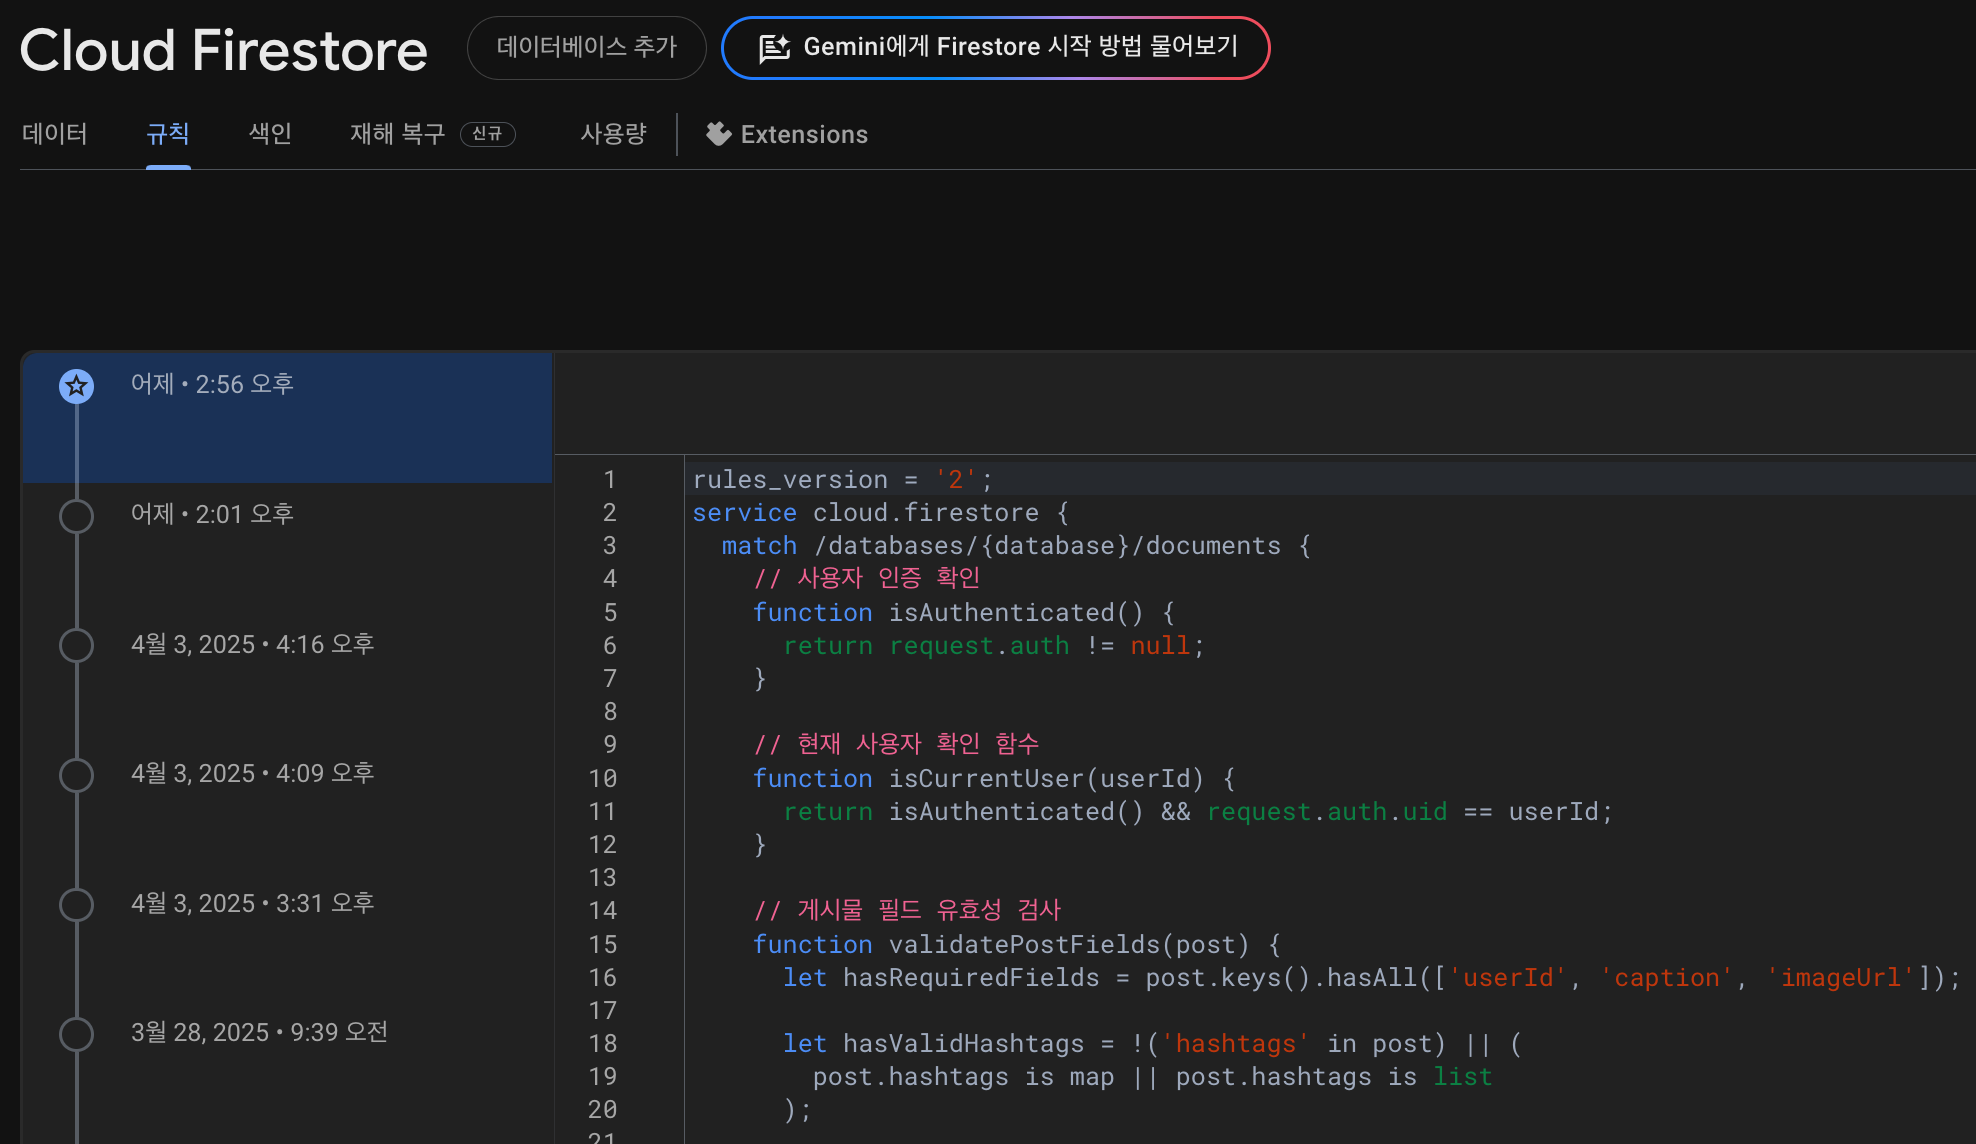Click the 3월 28 9:39 오전 circle marker
The width and height of the screenshot is (1976, 1144).
76,1034
